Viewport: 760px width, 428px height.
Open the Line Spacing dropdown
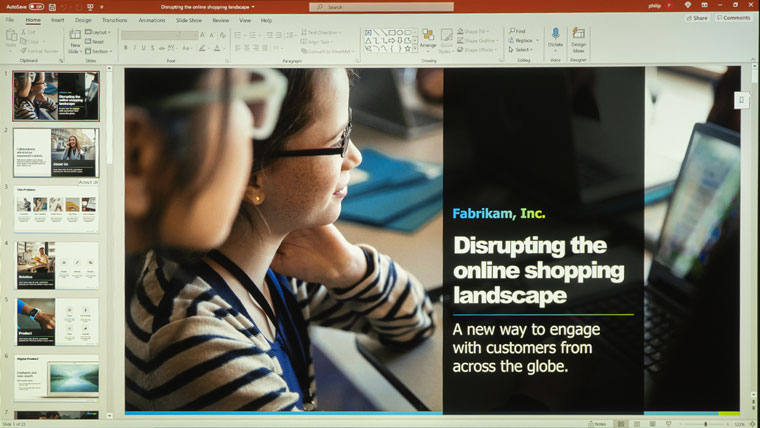click(290, 35)
